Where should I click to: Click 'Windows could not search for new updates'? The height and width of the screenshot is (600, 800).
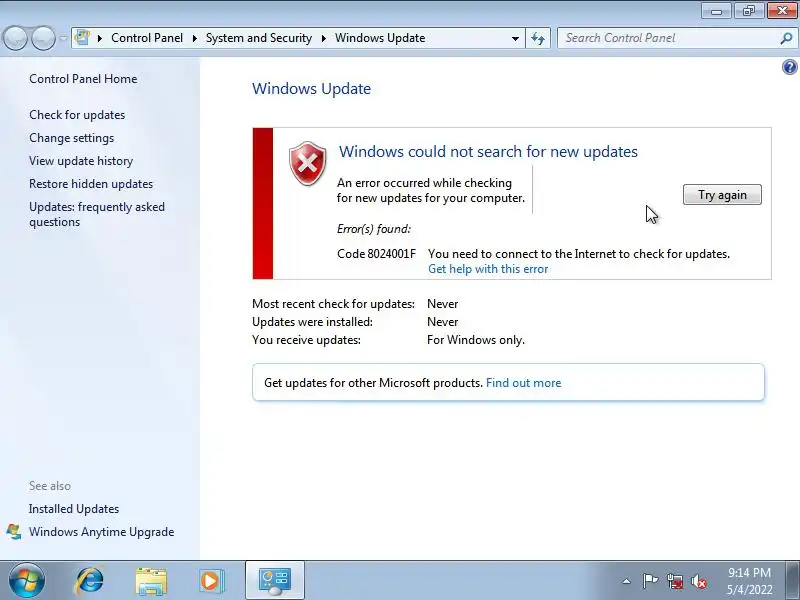pyautogui.click(x=488, y=152)
